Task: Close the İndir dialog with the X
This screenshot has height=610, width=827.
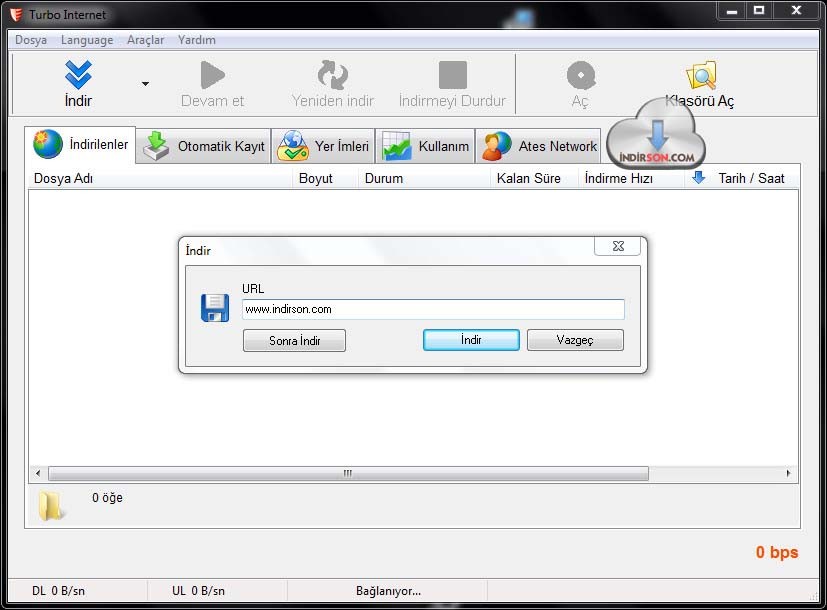Action: 618,246
